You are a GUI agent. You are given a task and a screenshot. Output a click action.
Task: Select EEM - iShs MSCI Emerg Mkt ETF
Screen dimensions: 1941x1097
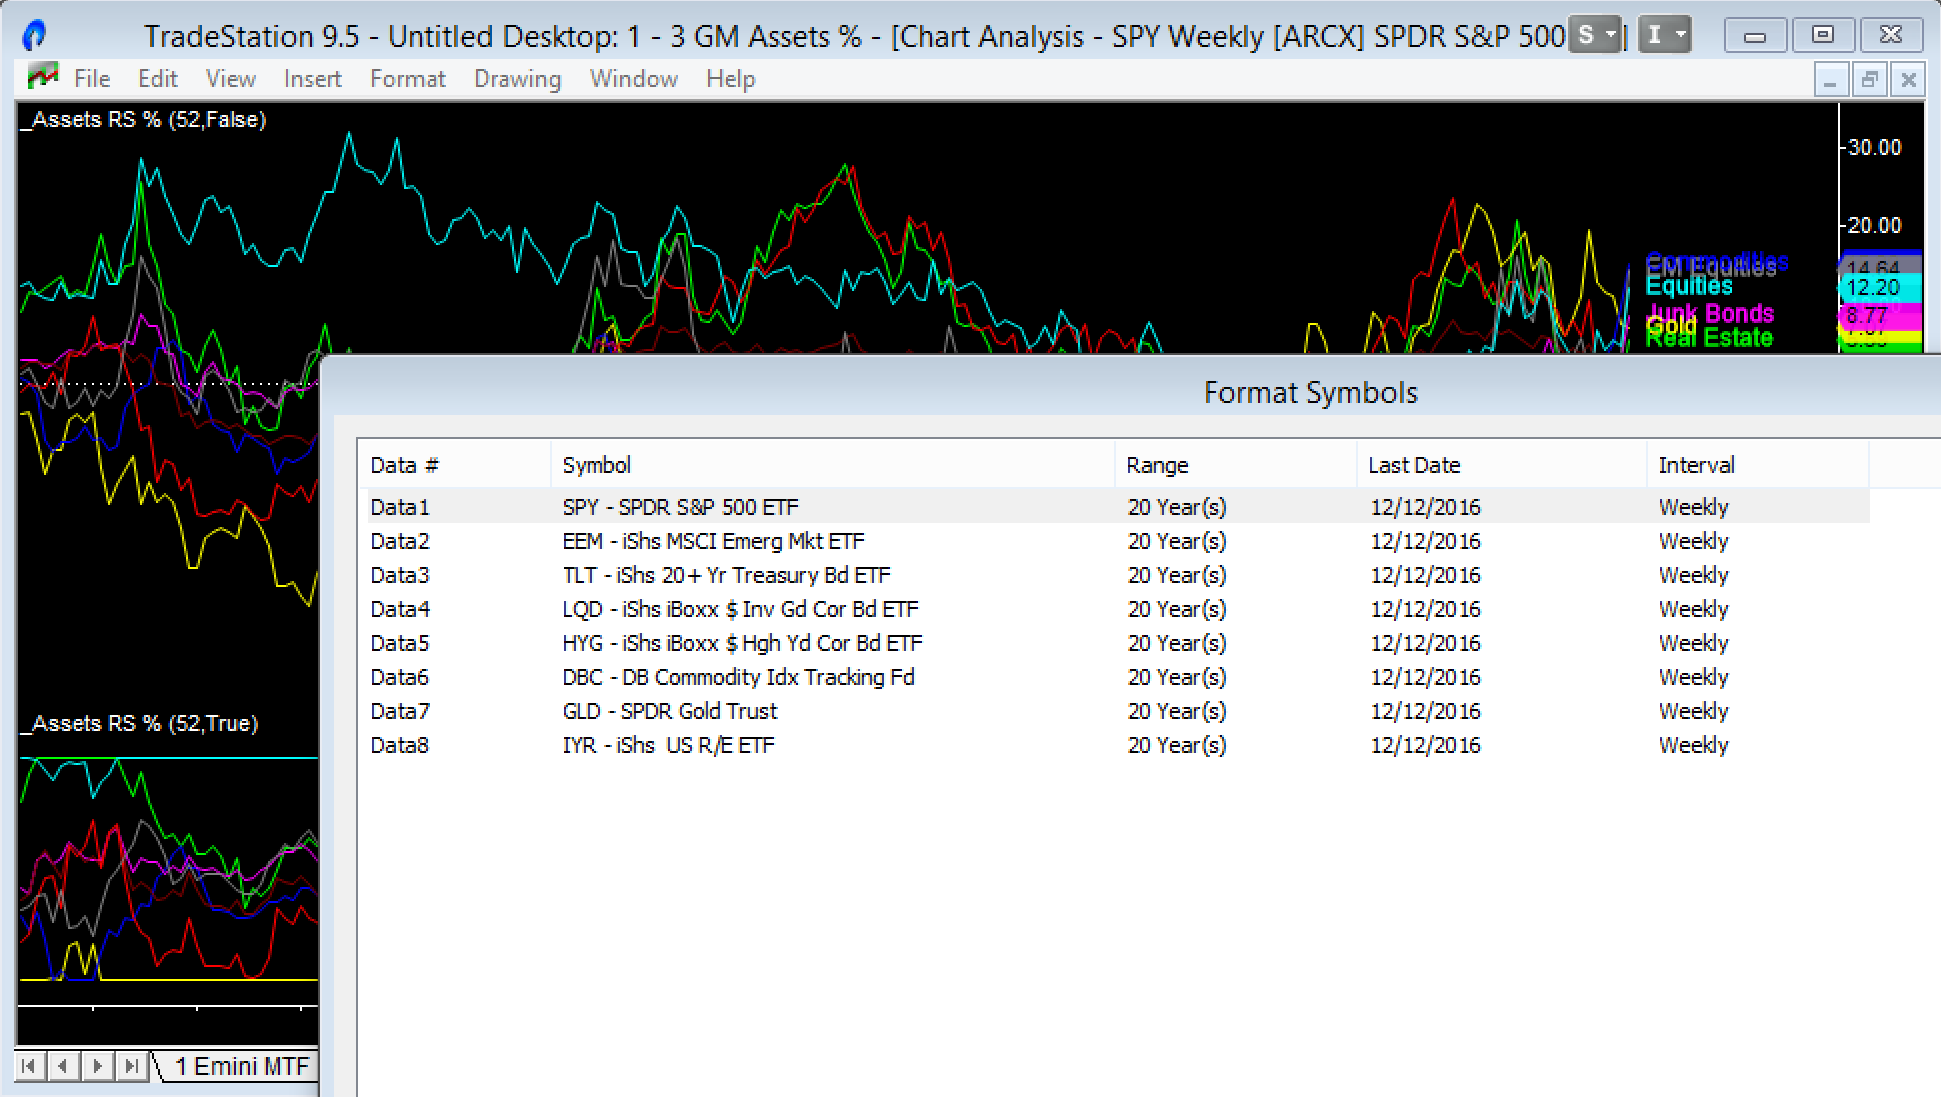[x=713, y=541]
